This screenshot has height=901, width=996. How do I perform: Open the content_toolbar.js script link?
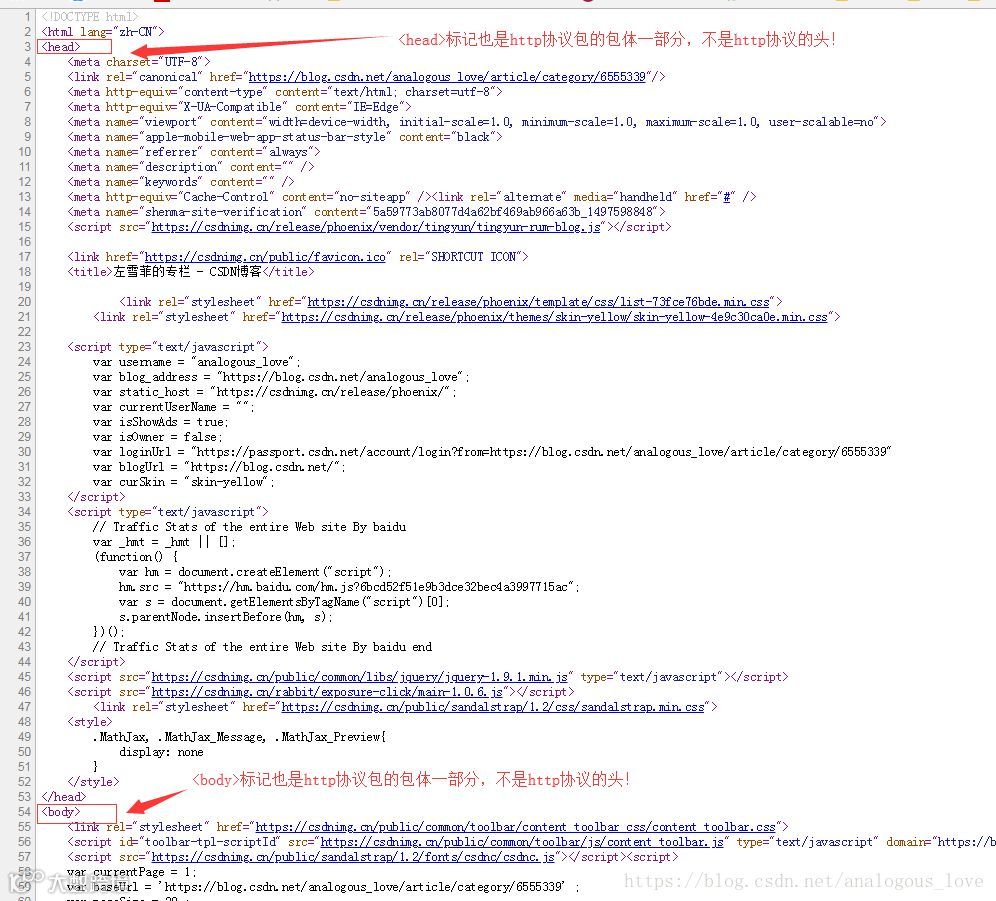[522, 842]
